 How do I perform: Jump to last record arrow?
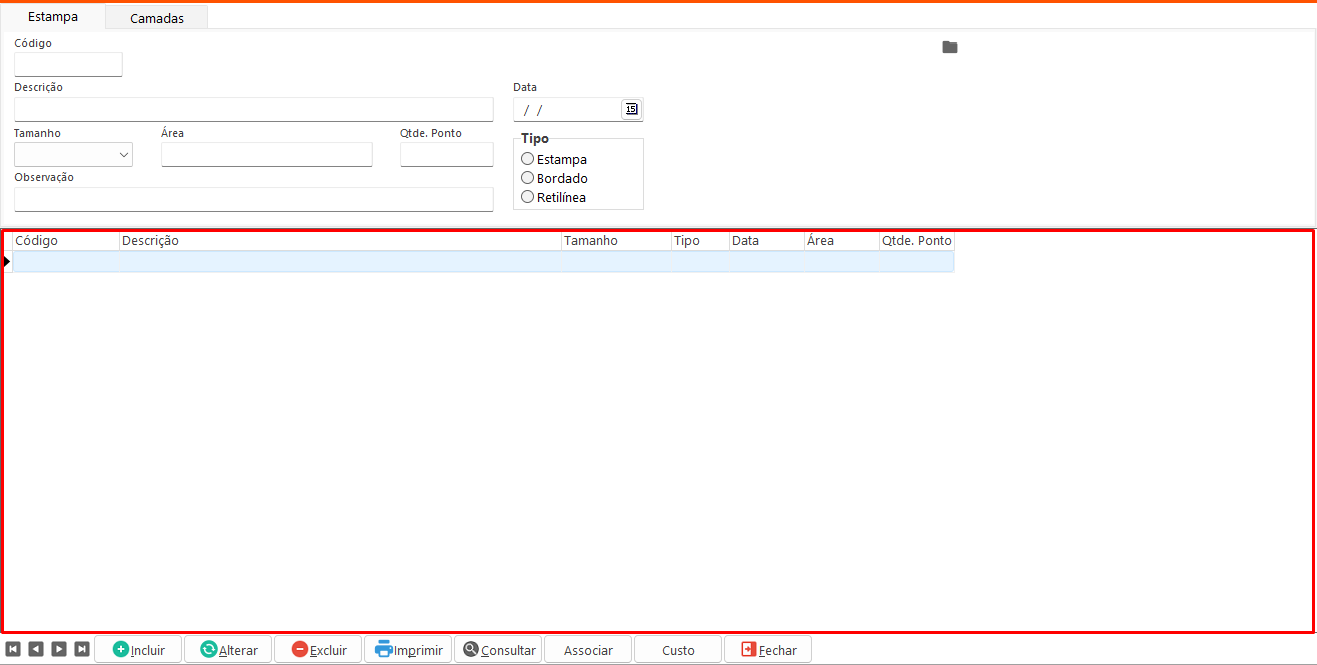[82, 649]
